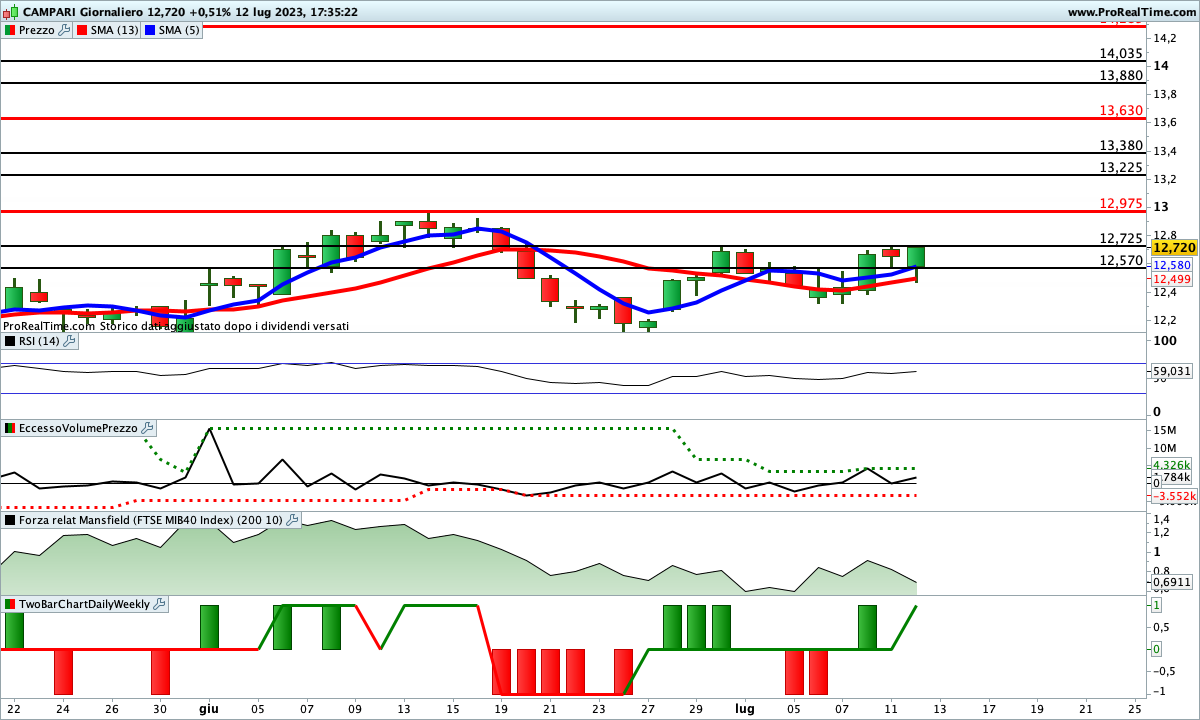Click the 1,4 value on Mansfield axis

tap(1163, 521)
